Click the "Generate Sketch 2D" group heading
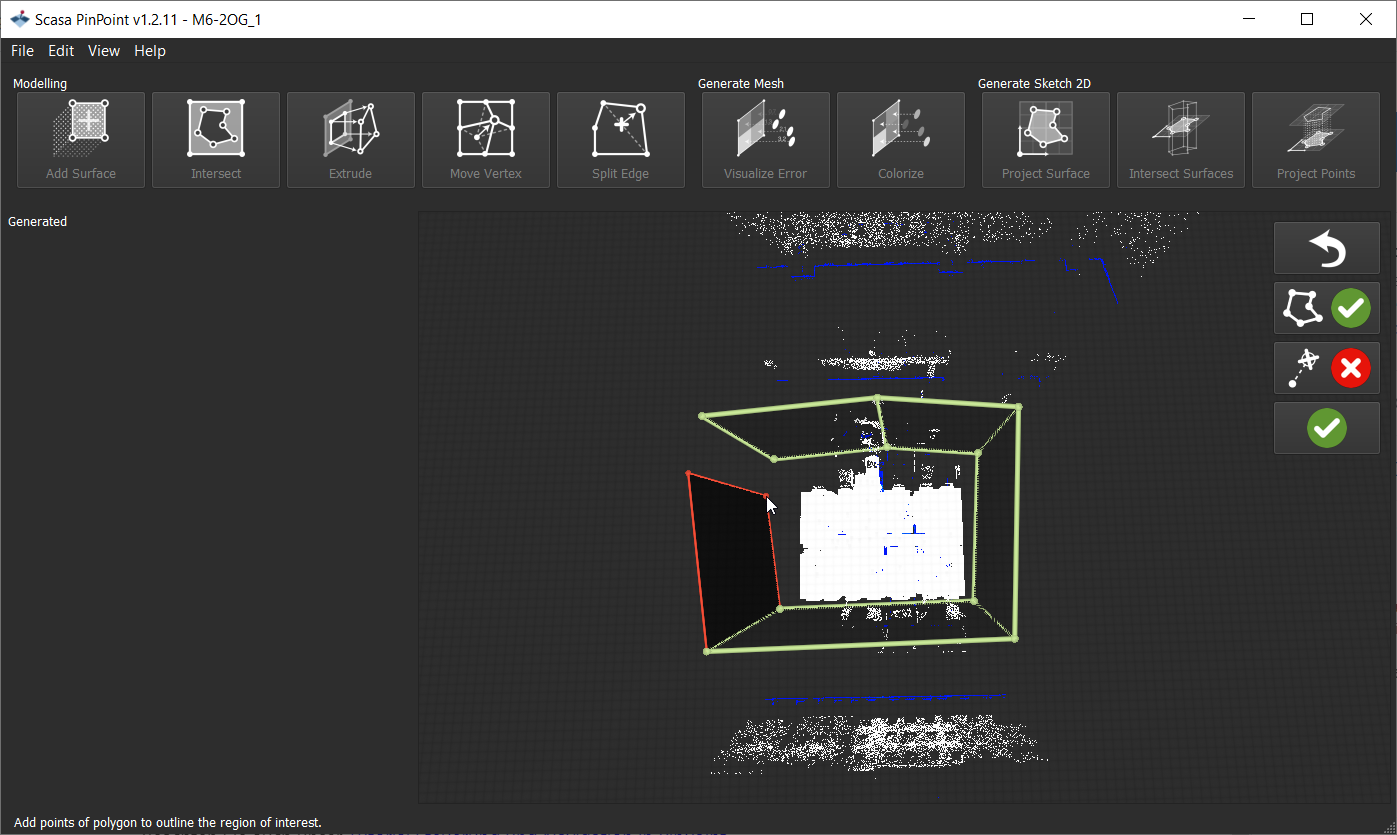 (x=1033, y=84)
